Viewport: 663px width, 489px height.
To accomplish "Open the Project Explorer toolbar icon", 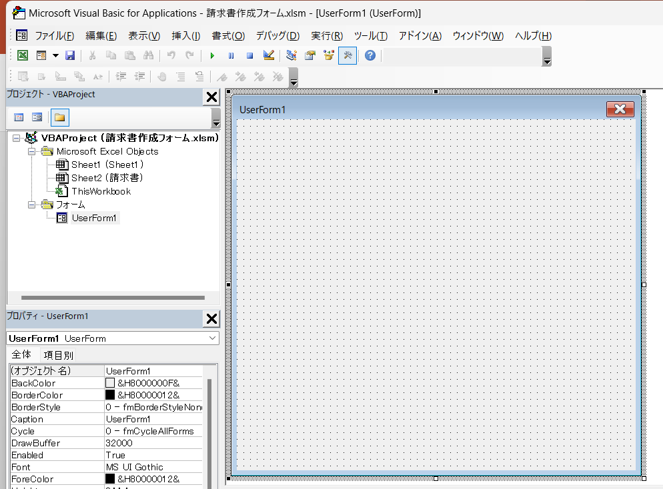I will click(x=291, y=56).
